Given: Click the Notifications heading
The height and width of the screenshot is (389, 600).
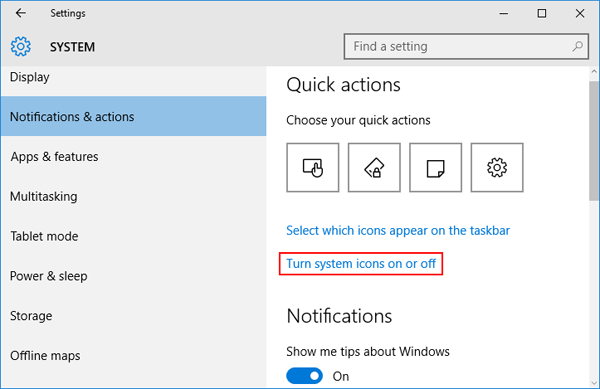Looking at the screenshot, I should (339, 316).
